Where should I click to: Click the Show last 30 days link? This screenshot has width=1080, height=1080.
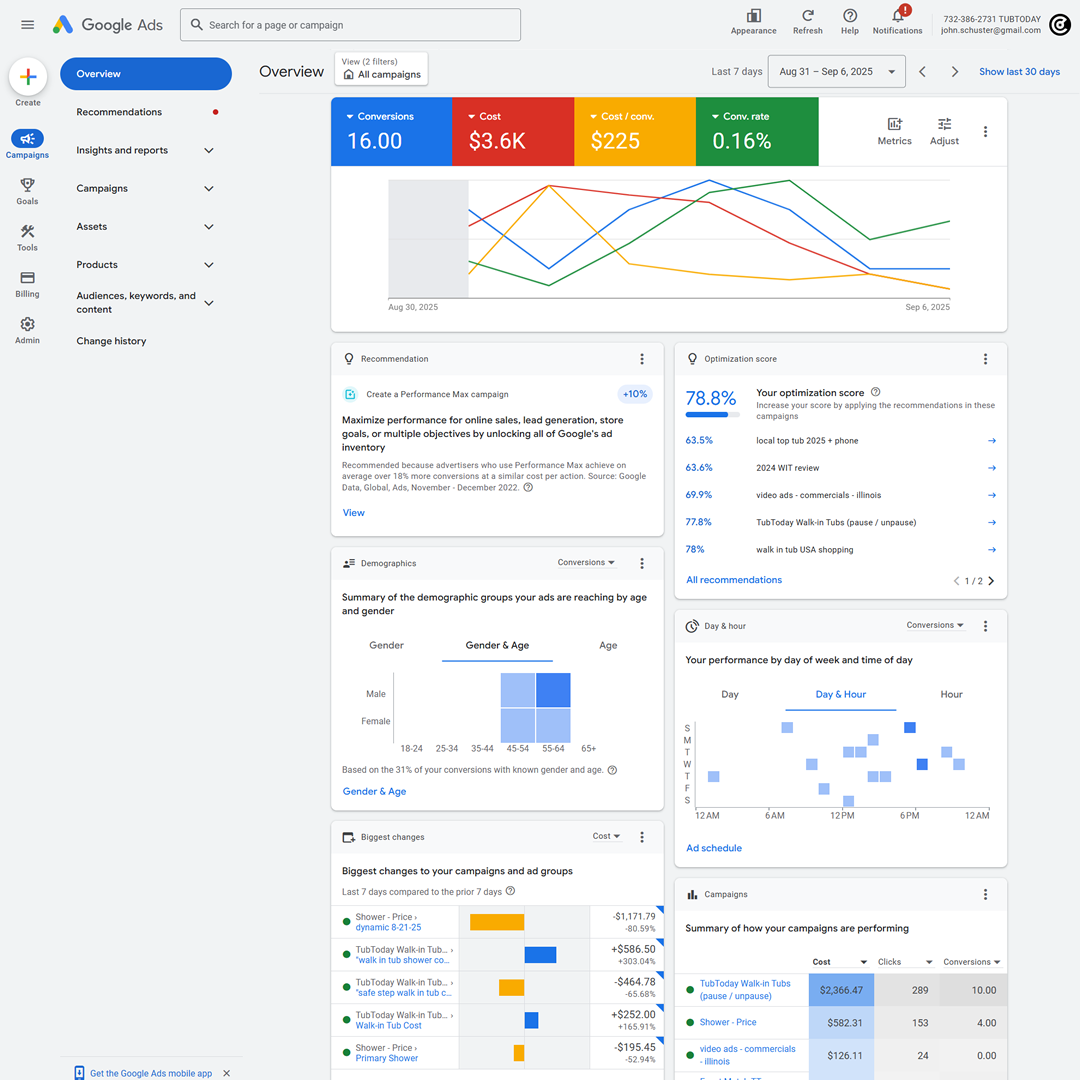pyautogui.click(x=1019, y=72)
